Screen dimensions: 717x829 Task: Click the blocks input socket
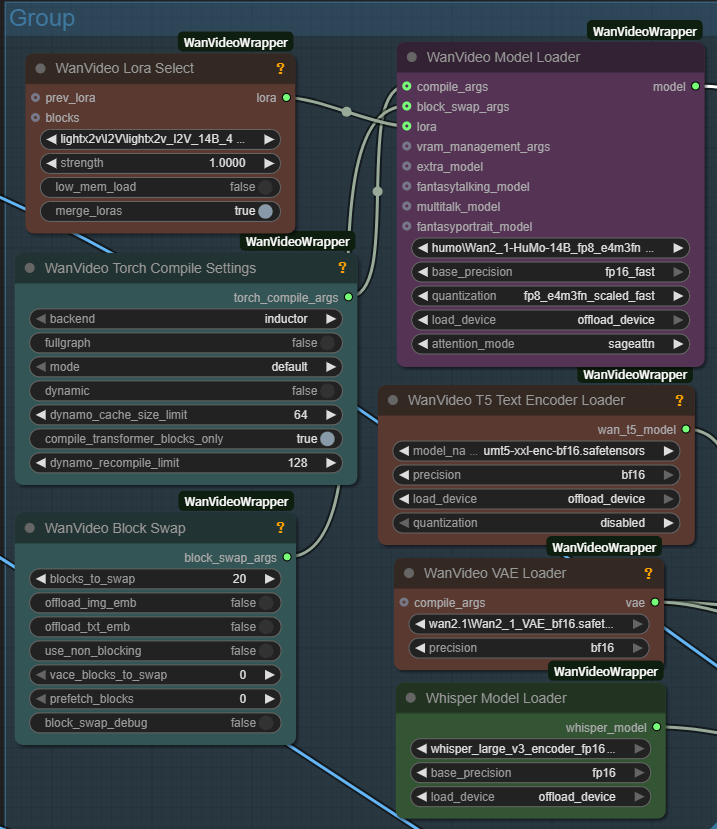click(x=35, y=117)
